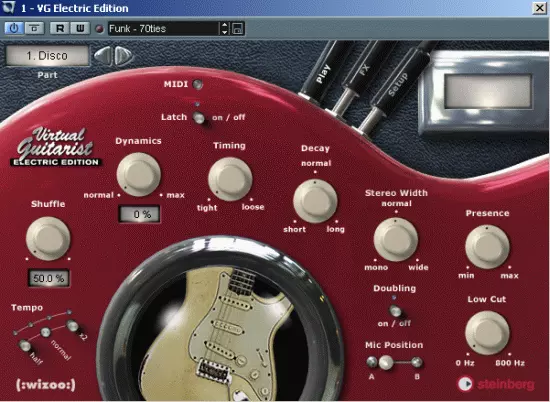Toggle the plugin power bypass button
Viewport: 550px width, 402px height.
coord(14,28)
